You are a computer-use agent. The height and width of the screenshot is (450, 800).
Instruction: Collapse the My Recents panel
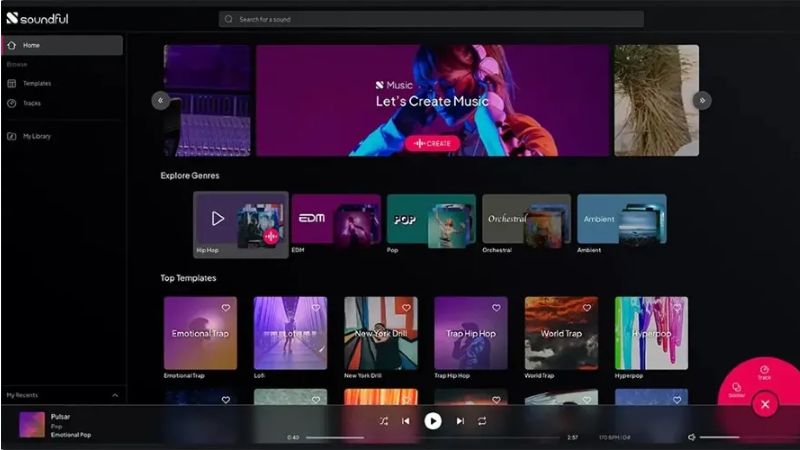tap(114, 396)
